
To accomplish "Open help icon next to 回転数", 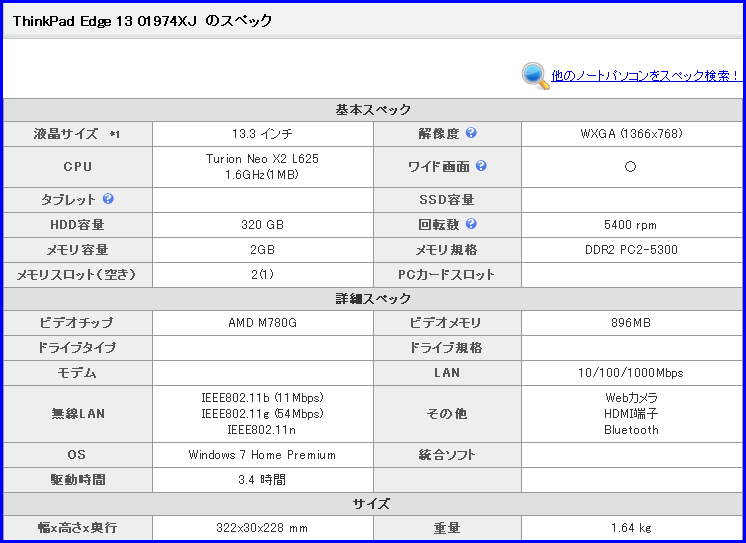I will point(471,224).
